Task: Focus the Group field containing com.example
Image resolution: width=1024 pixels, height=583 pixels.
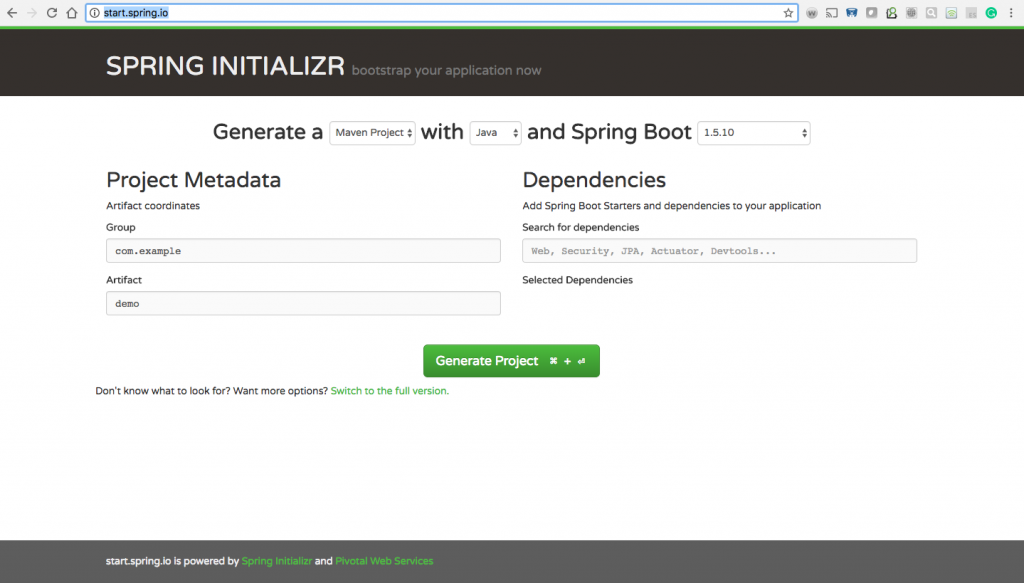Action: tap(303, 251)
